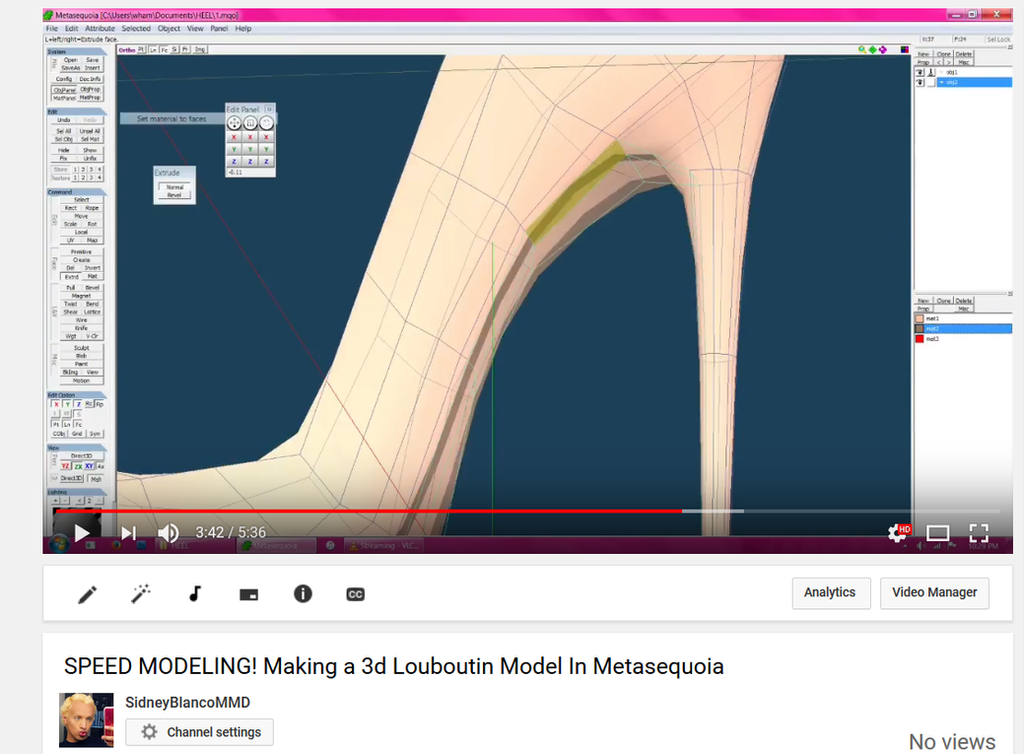Open Object menu in Metasequoia video
1024x754 pixels.
tap(168, 29)
